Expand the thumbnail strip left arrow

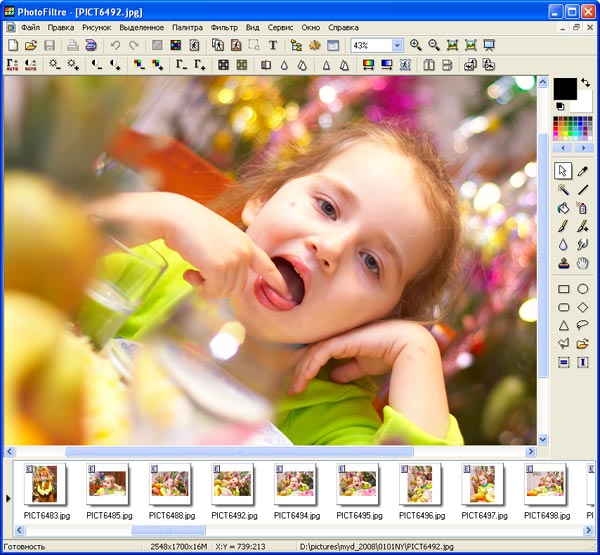pos(9,497)
